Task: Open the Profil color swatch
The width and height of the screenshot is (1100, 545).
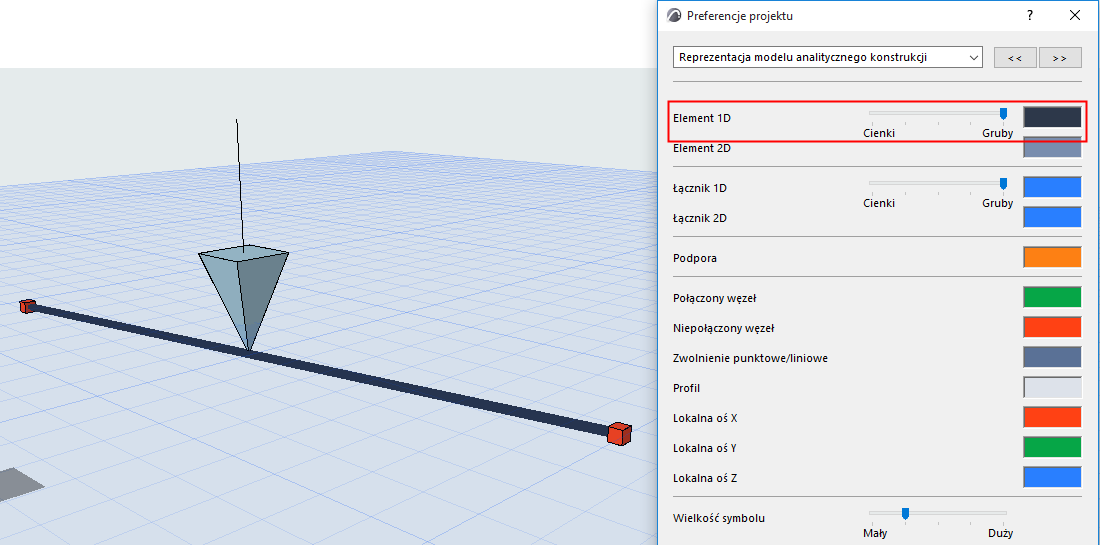Action: click(x=1052, y=388)
